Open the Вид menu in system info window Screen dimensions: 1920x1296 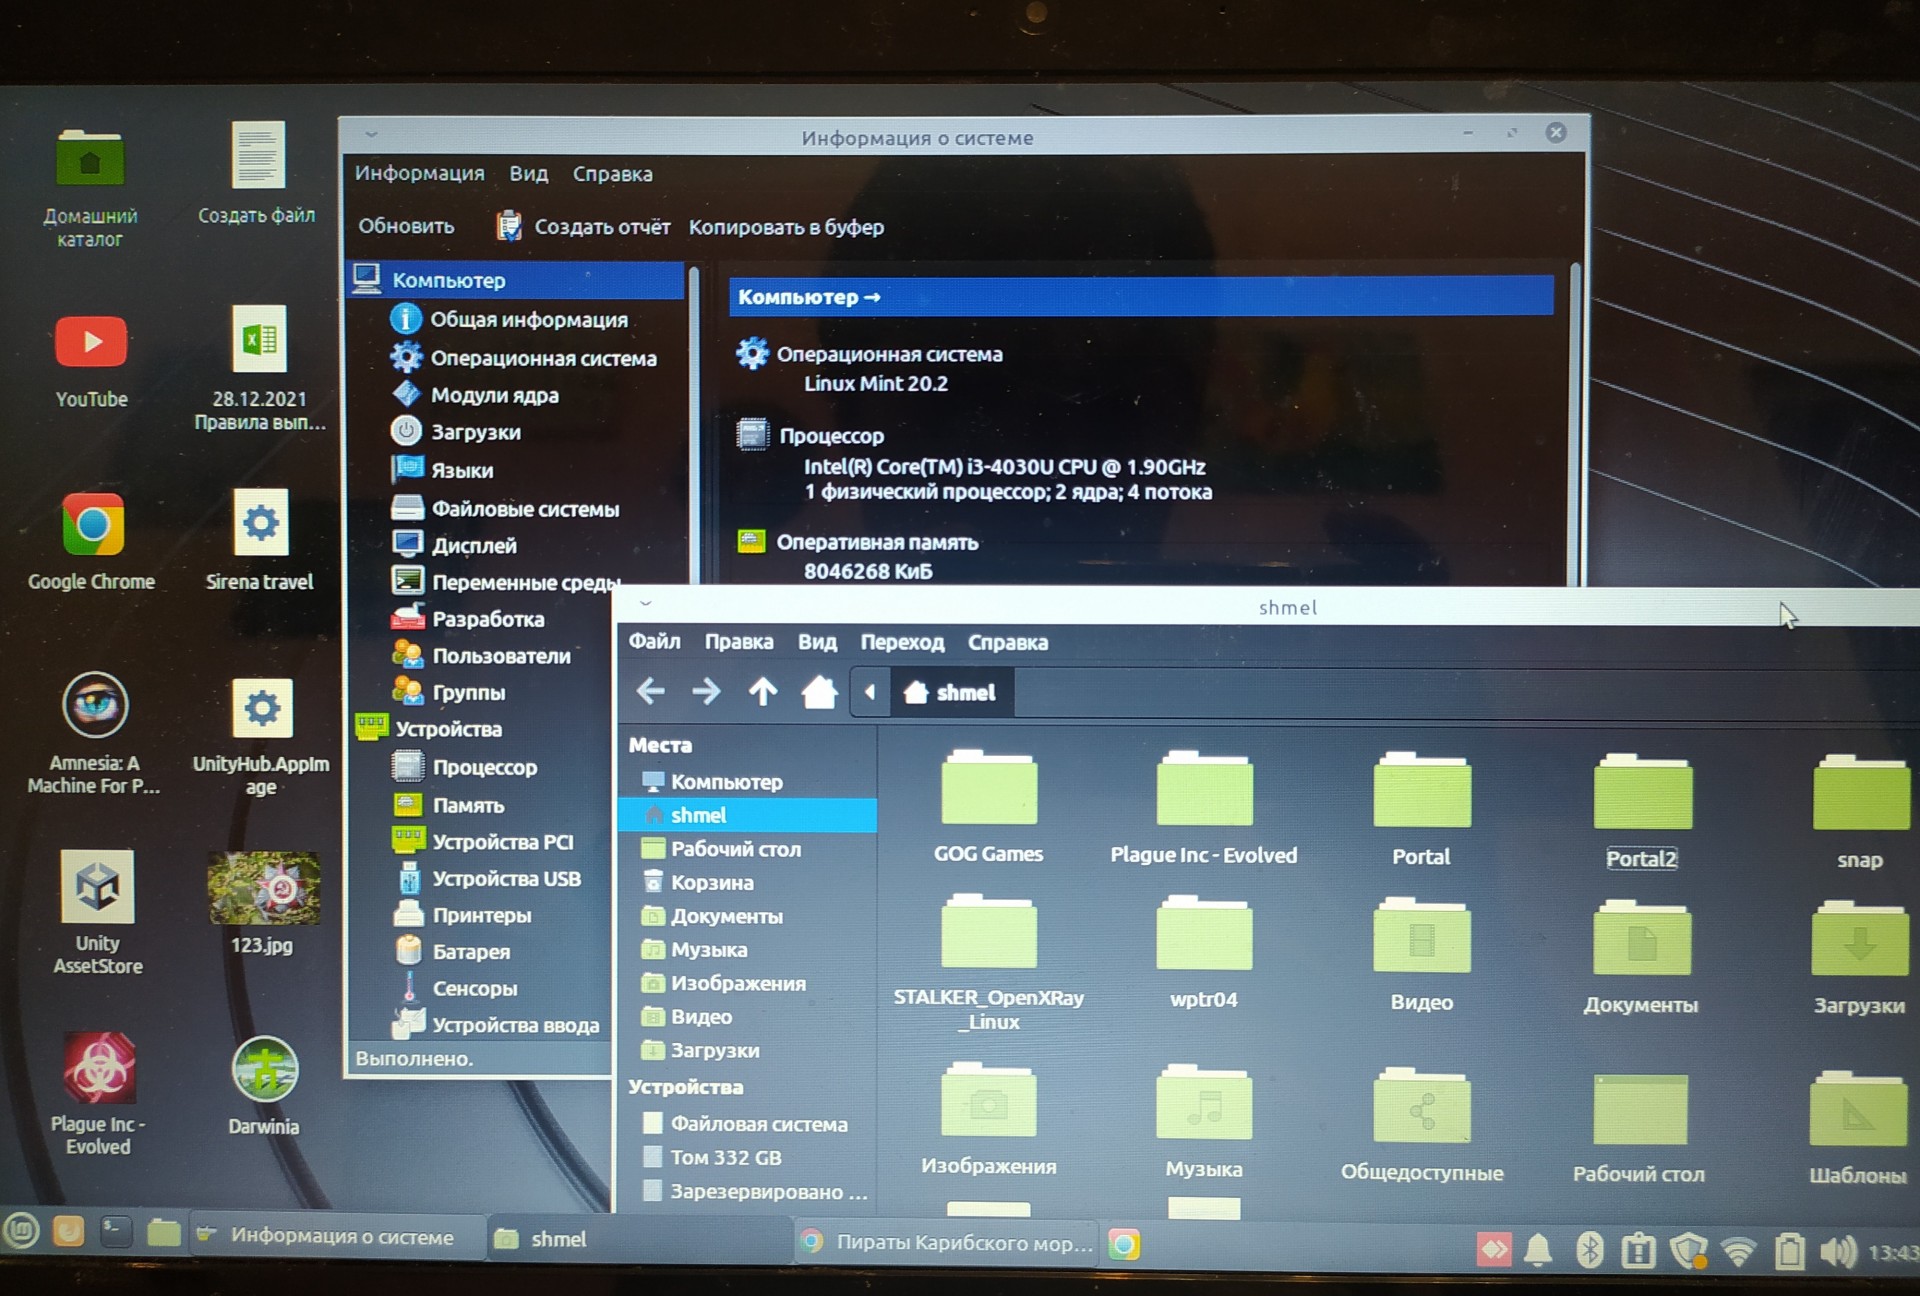tap(528, 174)
